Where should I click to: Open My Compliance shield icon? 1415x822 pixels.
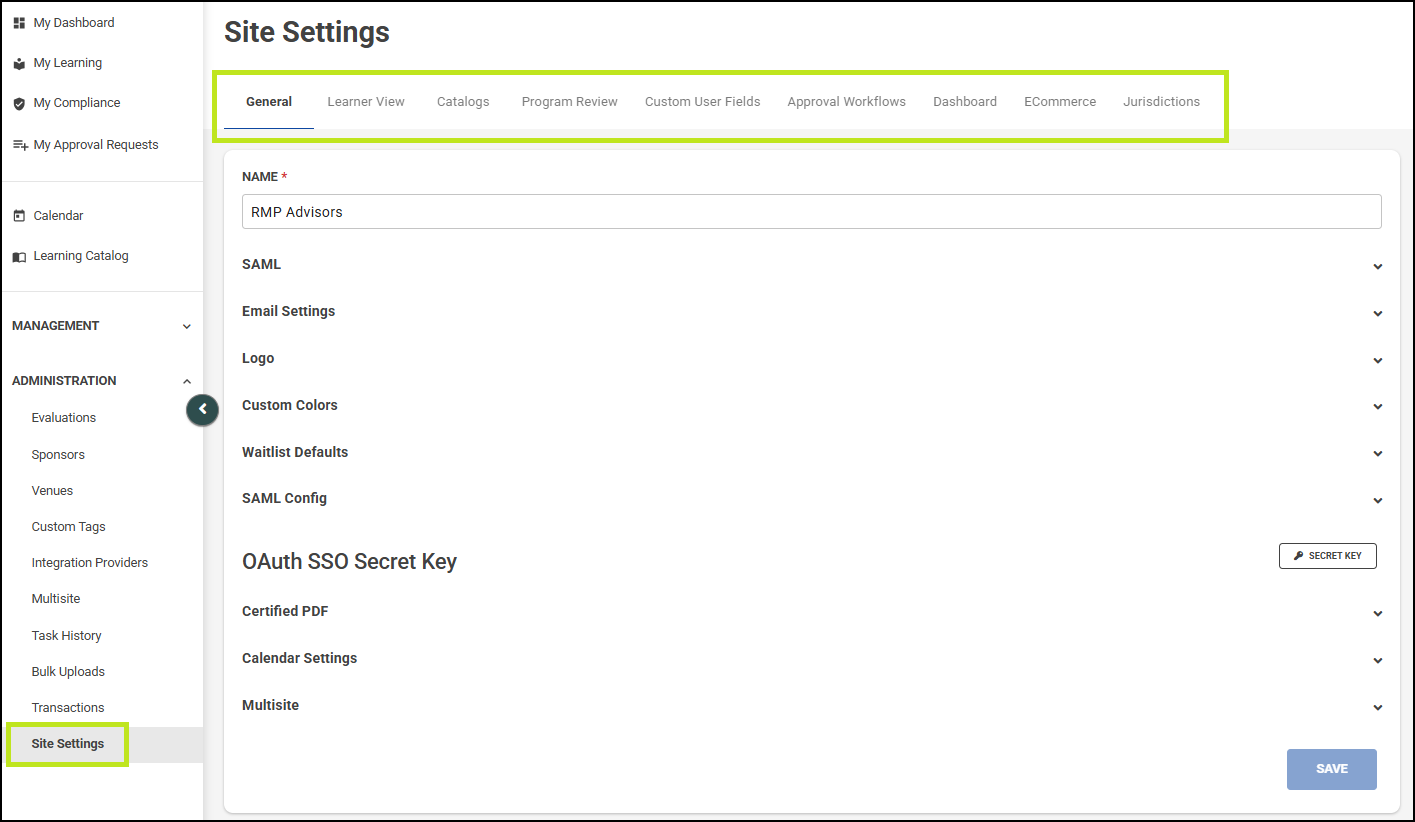(19, 103)
